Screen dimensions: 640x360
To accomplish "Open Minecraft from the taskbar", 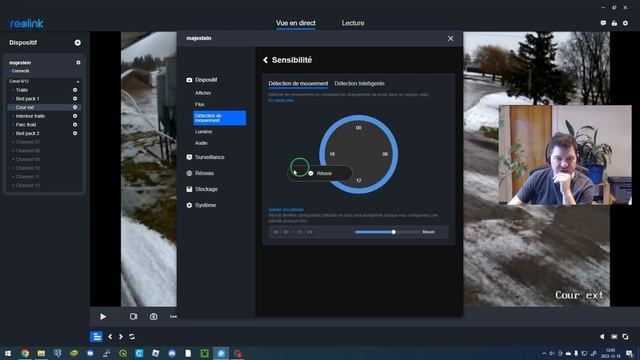I will (x=204, y=353).
